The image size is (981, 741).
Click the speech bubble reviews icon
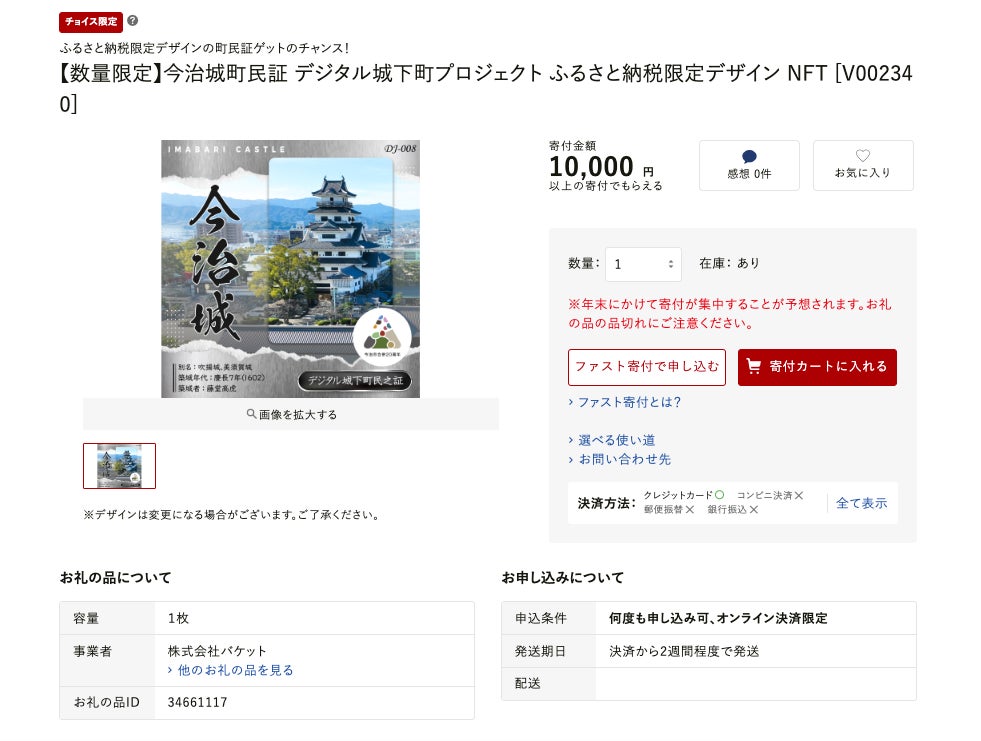coord(749,156)
